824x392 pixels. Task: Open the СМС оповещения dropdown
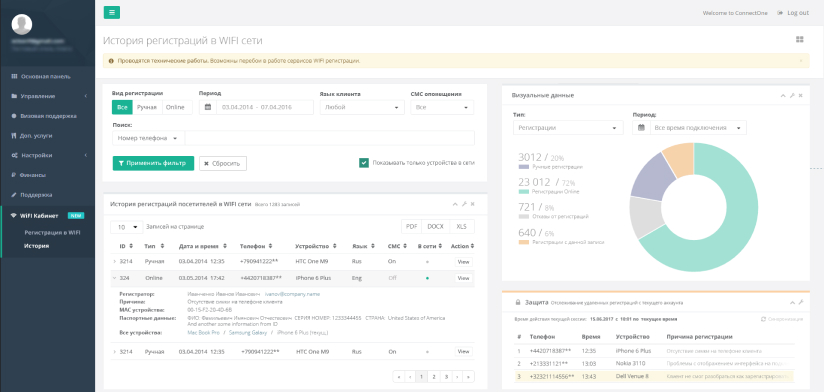coord(442,107)
